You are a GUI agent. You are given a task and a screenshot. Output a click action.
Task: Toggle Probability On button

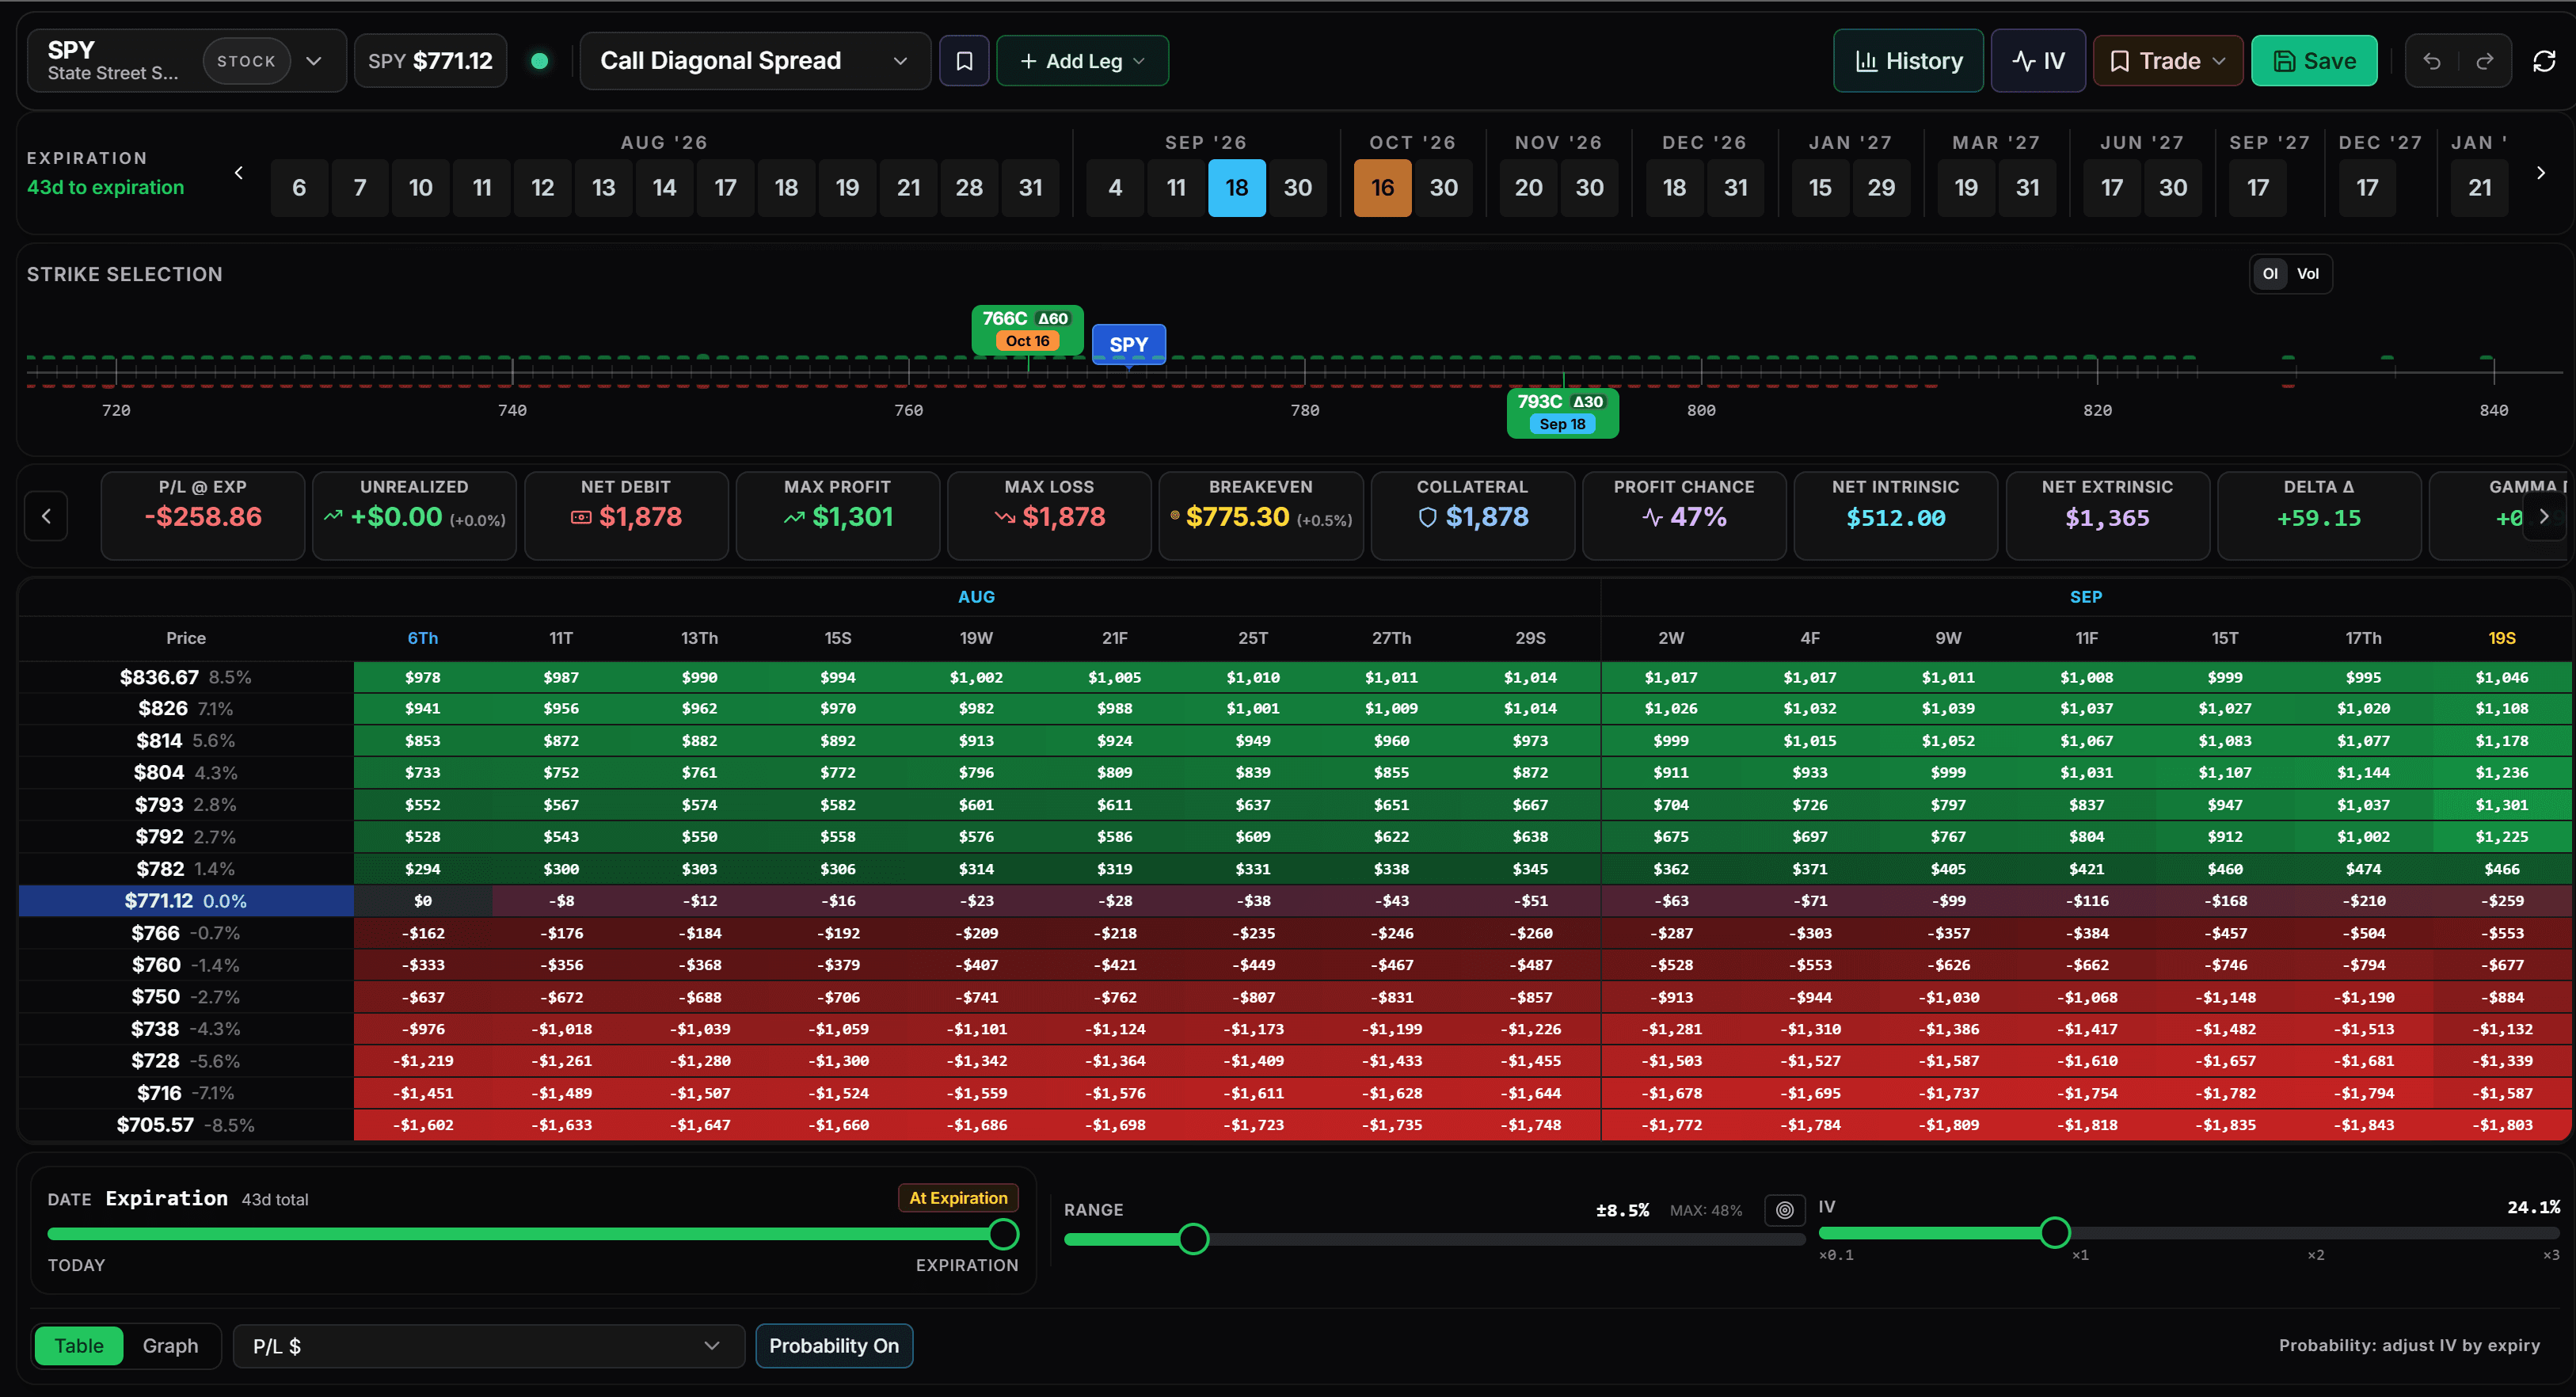coord(834,1346)
